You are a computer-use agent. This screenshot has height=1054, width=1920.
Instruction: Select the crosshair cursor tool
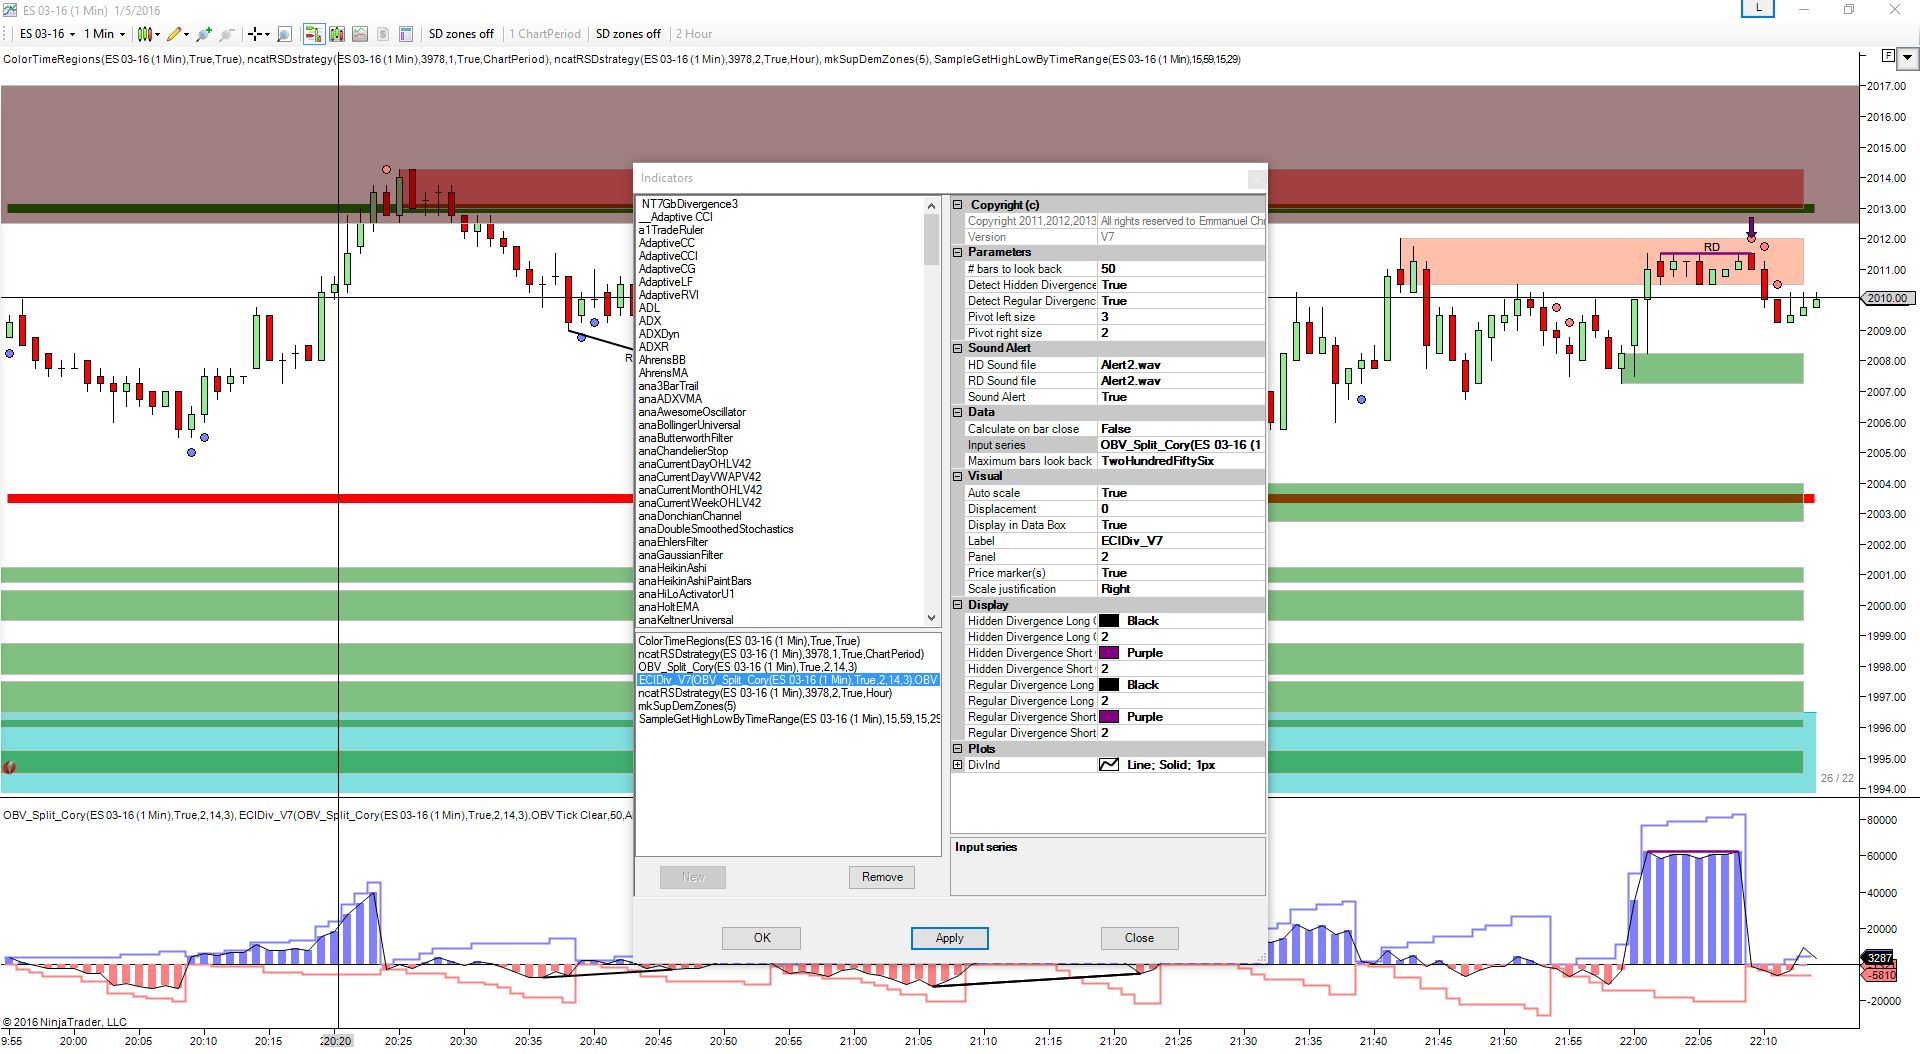coord(255,34)
